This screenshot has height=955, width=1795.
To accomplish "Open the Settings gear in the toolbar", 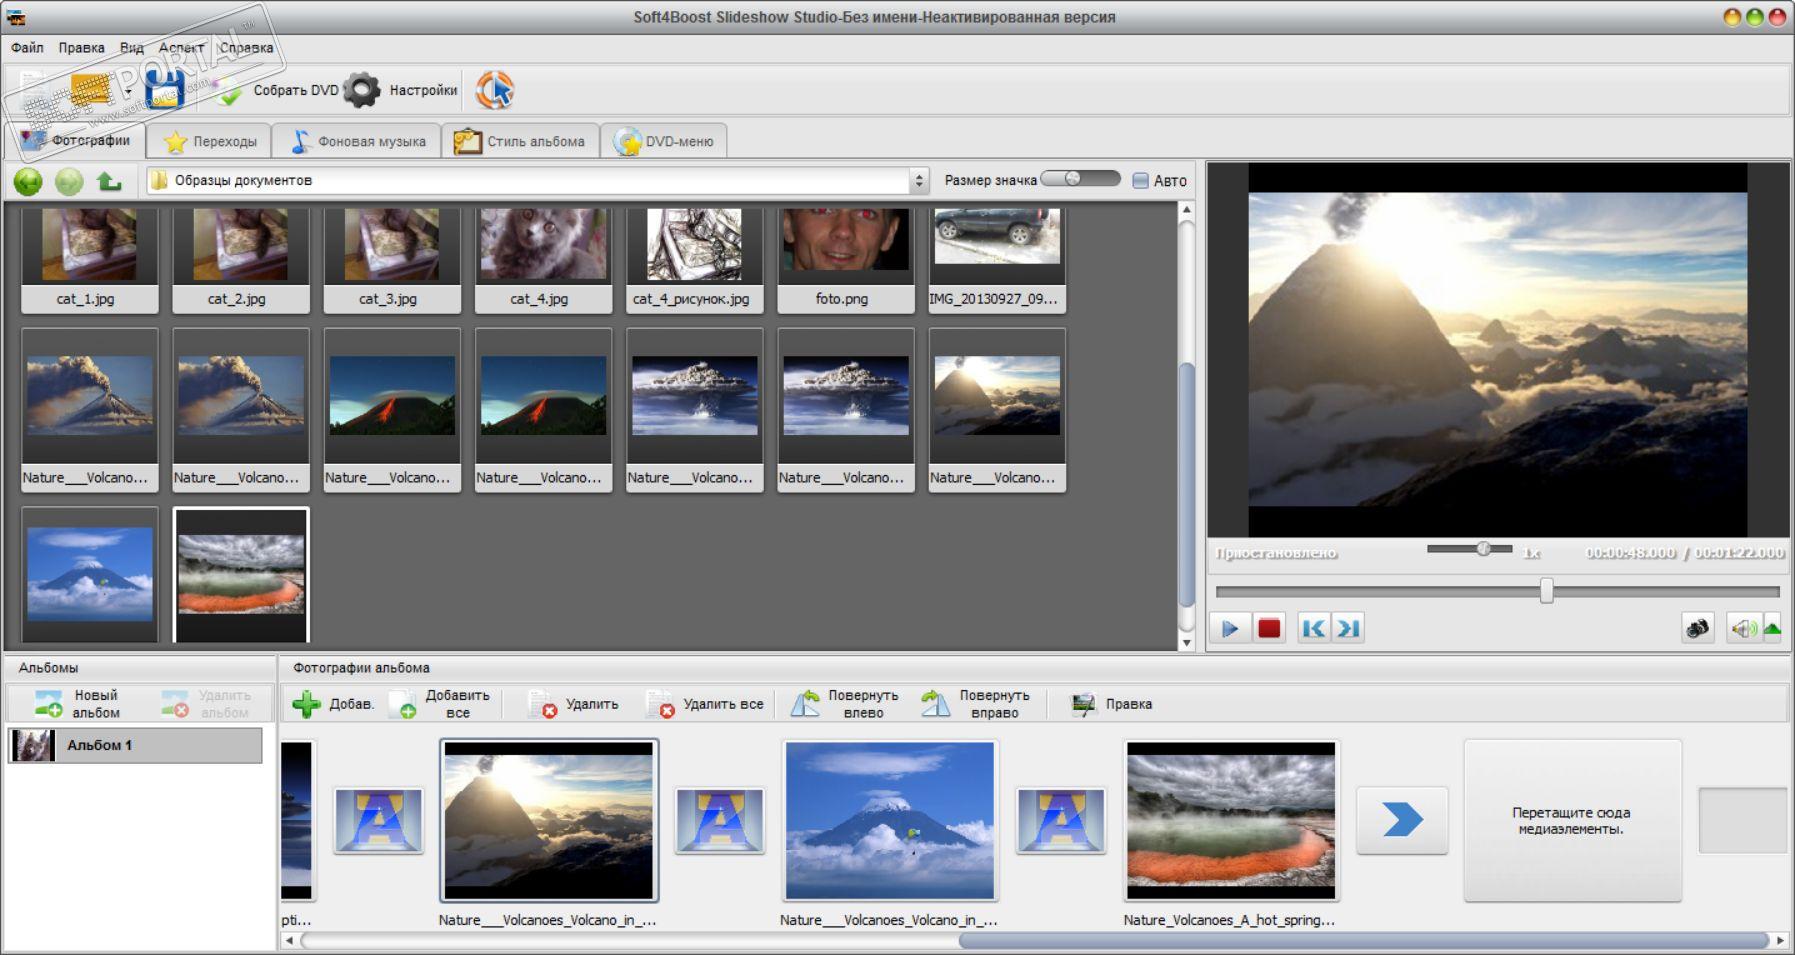I will (362, 90).
